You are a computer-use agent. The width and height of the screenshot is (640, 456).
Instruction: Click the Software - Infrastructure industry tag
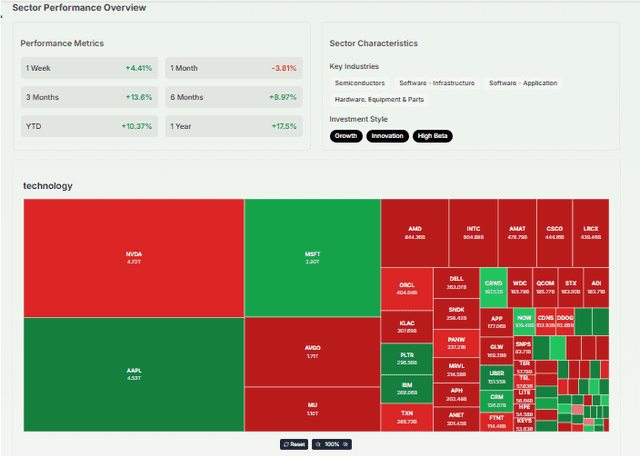coord(437,83)
